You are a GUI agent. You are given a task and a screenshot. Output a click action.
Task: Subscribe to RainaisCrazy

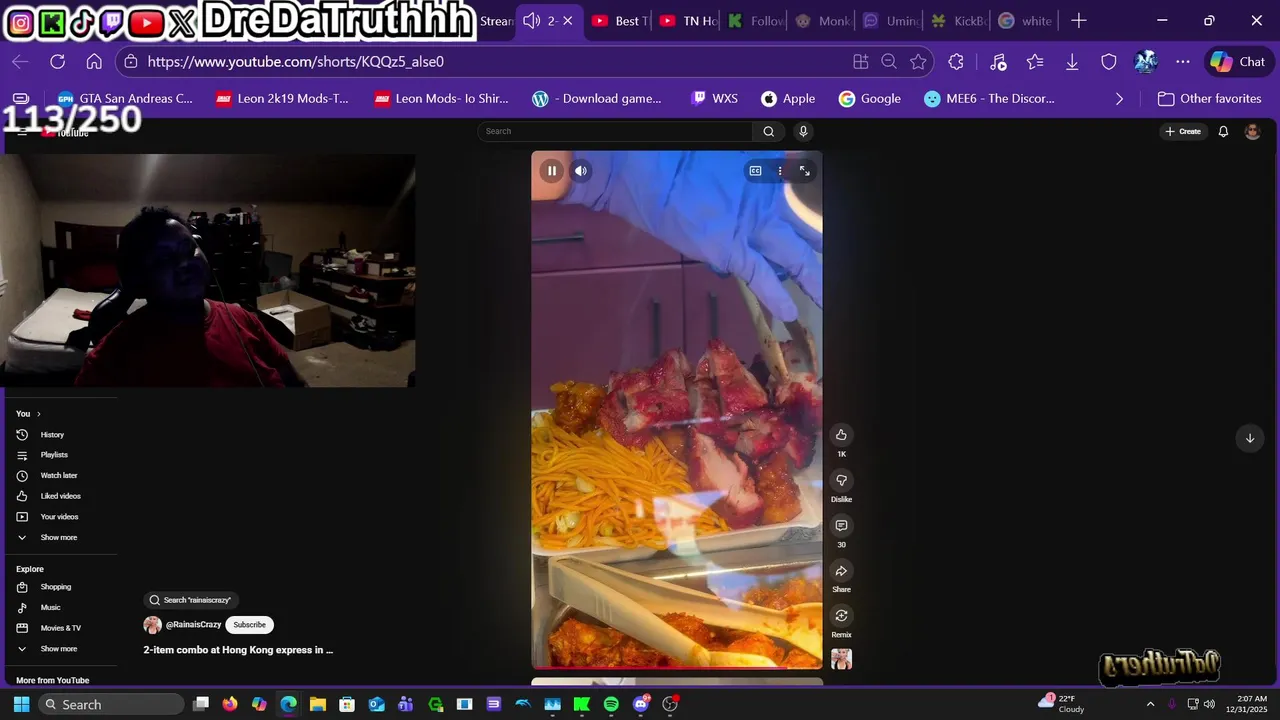[x=249, y=625]
